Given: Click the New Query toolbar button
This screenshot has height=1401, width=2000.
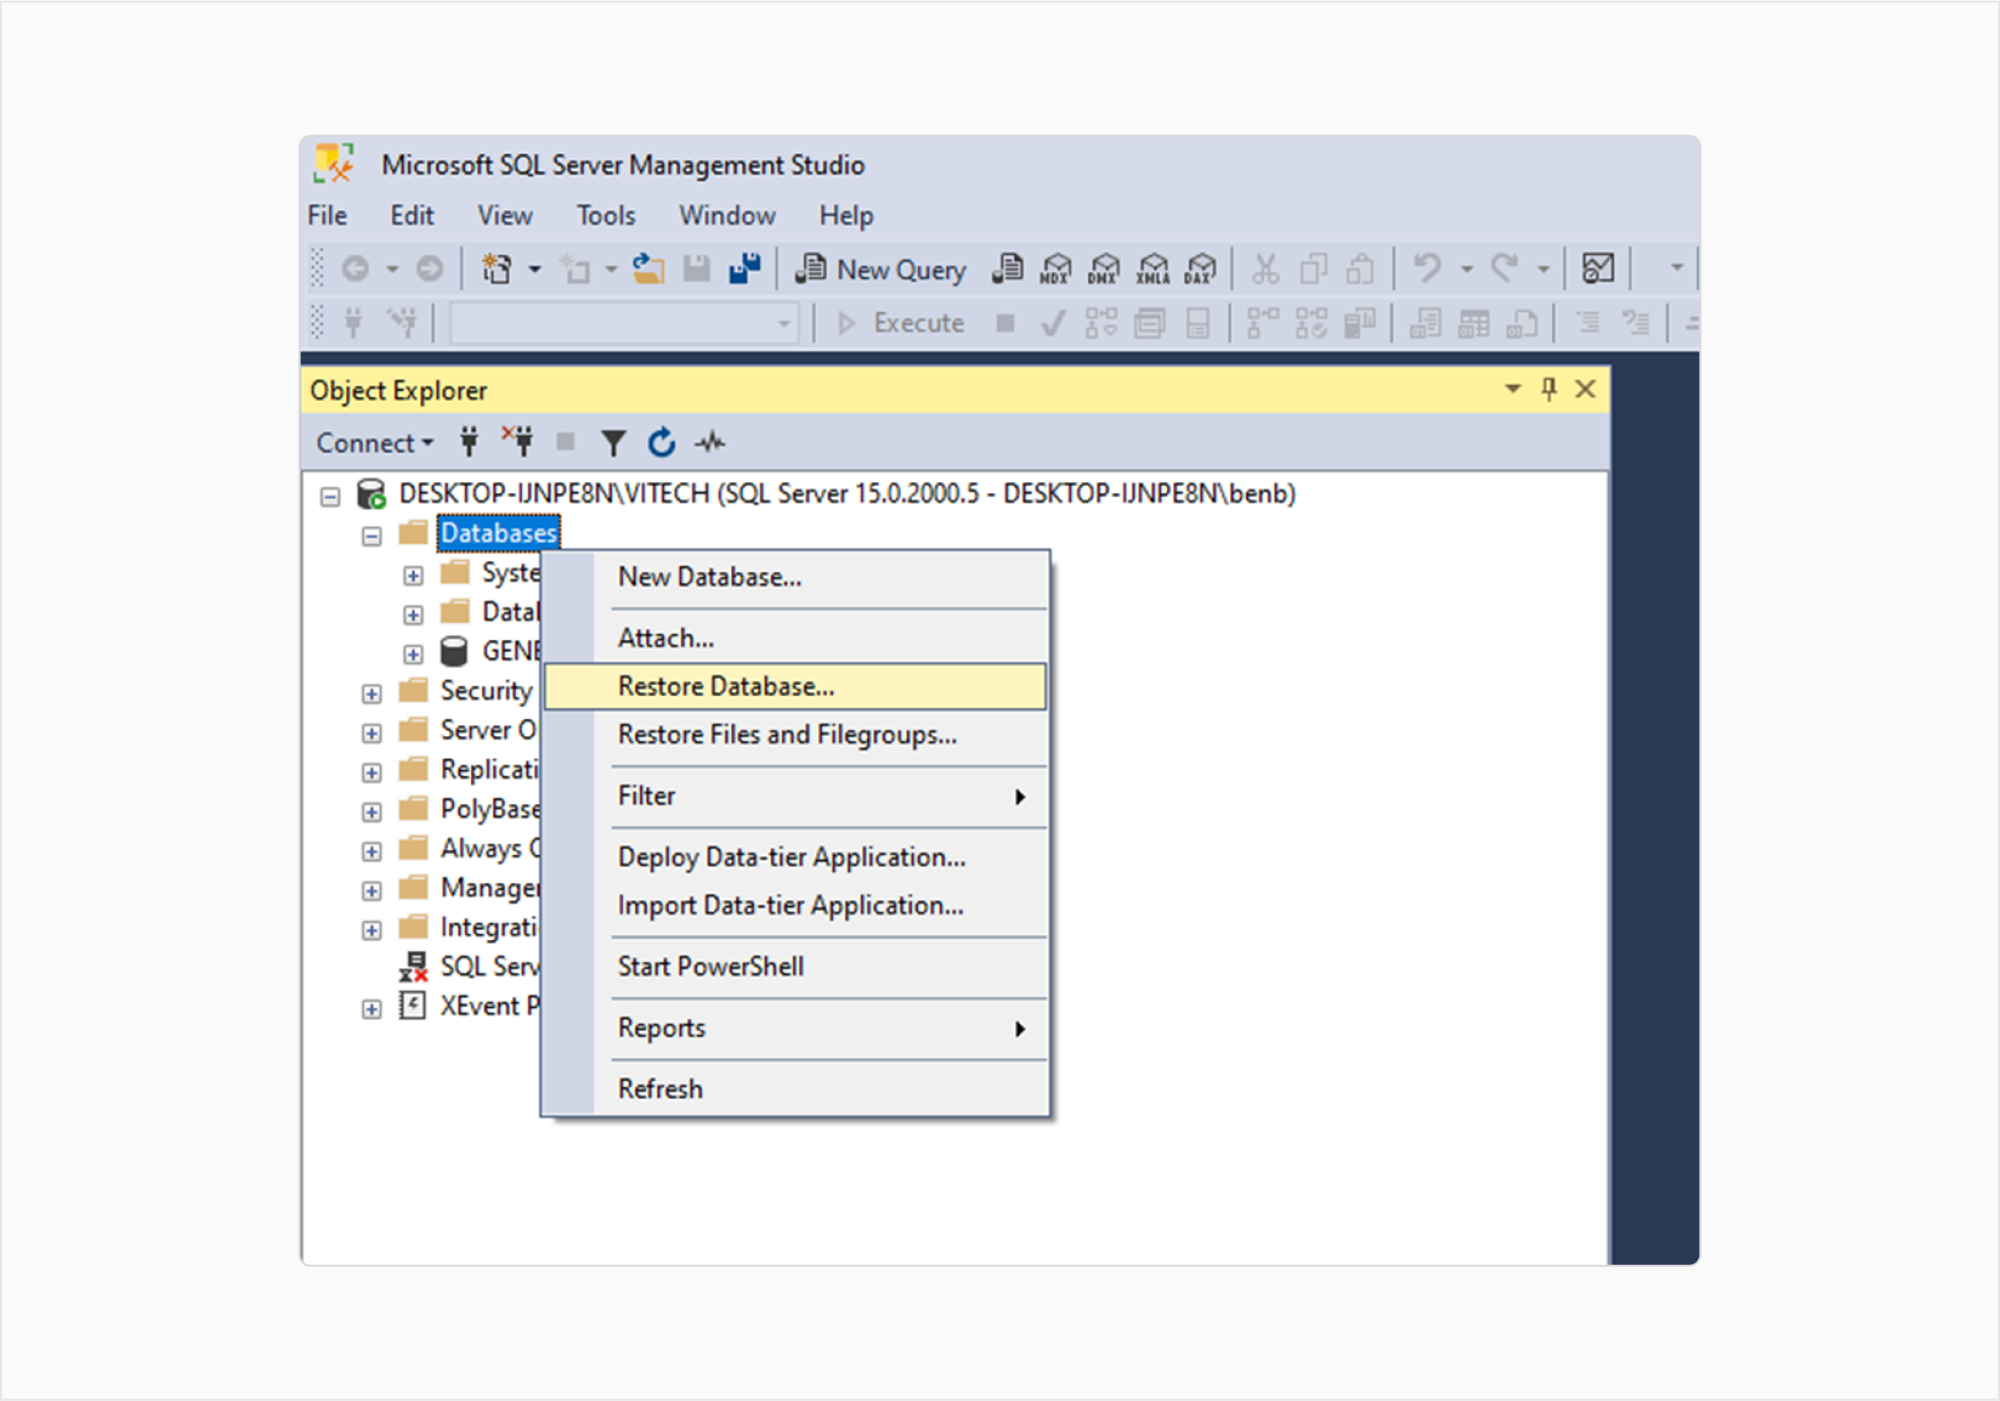Looking at the screenshot, I should 881,269.
